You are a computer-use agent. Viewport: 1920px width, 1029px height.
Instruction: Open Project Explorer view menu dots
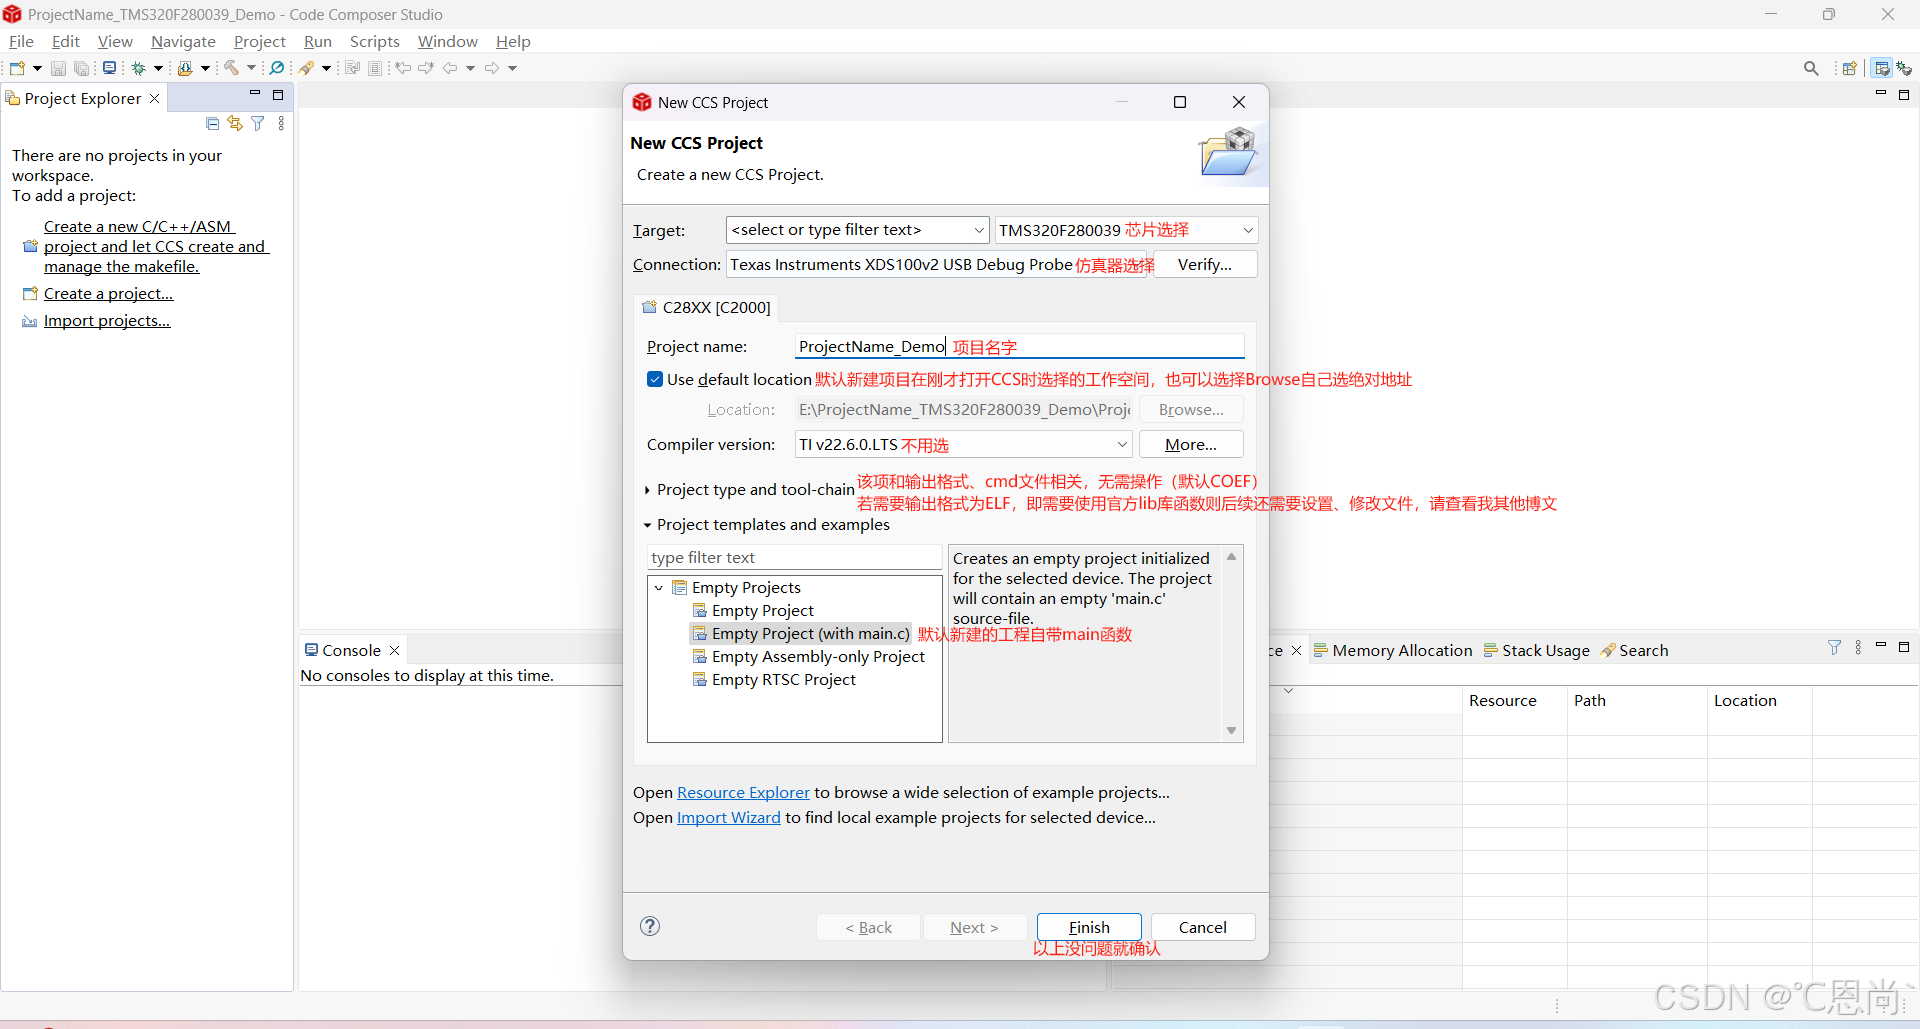pos(281,123)
